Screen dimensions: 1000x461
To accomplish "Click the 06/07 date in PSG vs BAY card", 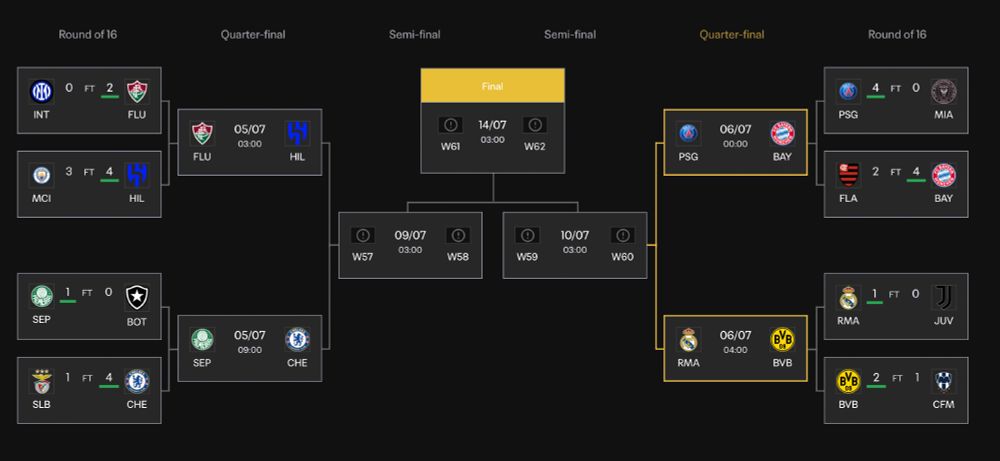I will click(735, 129).
